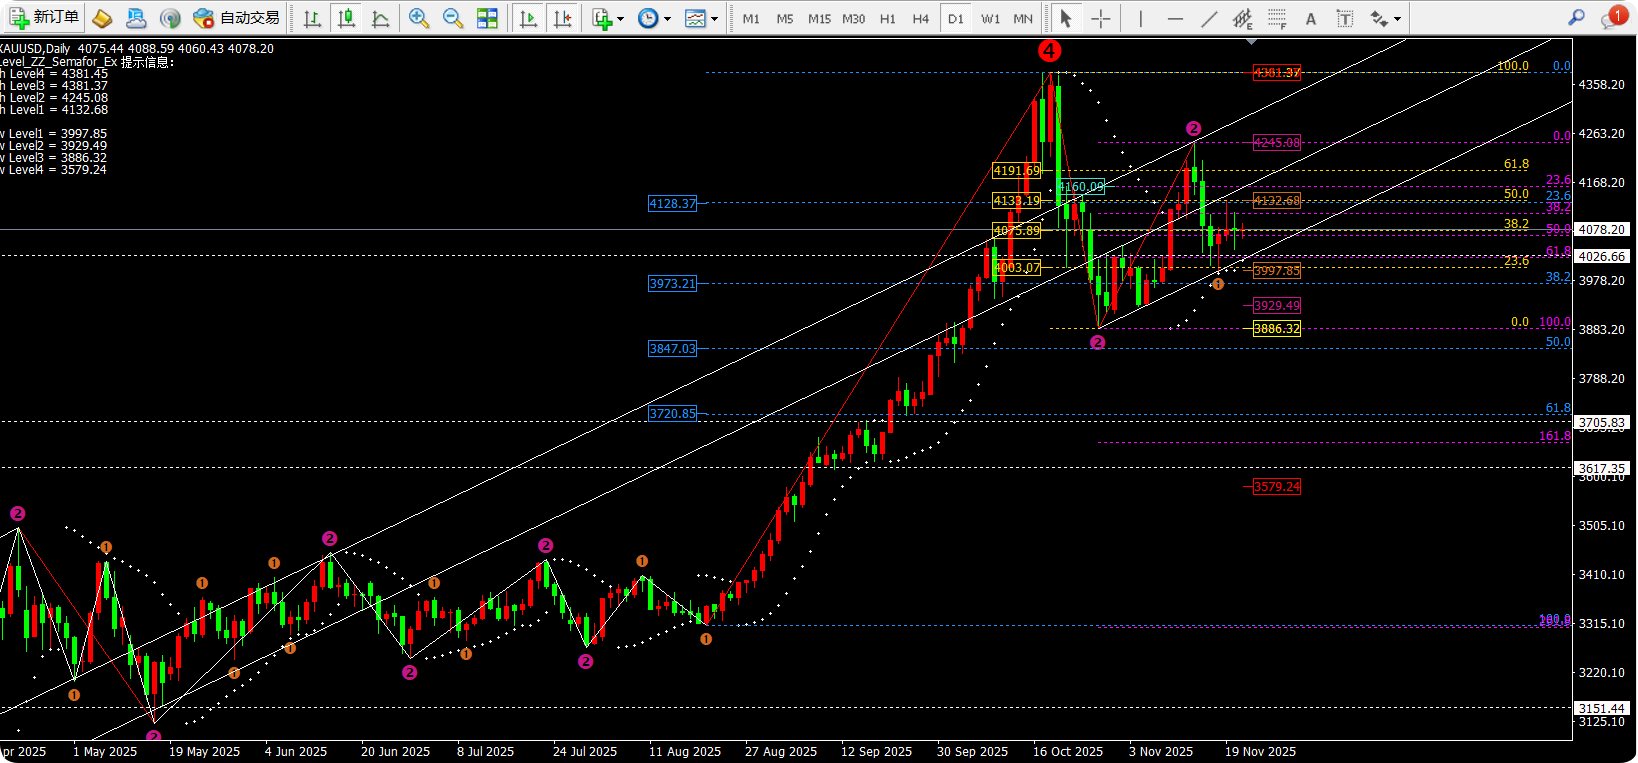This screenshot has height=763, width=1638.
Task: Select the crosshair tool
Action: pos(1100,18)
